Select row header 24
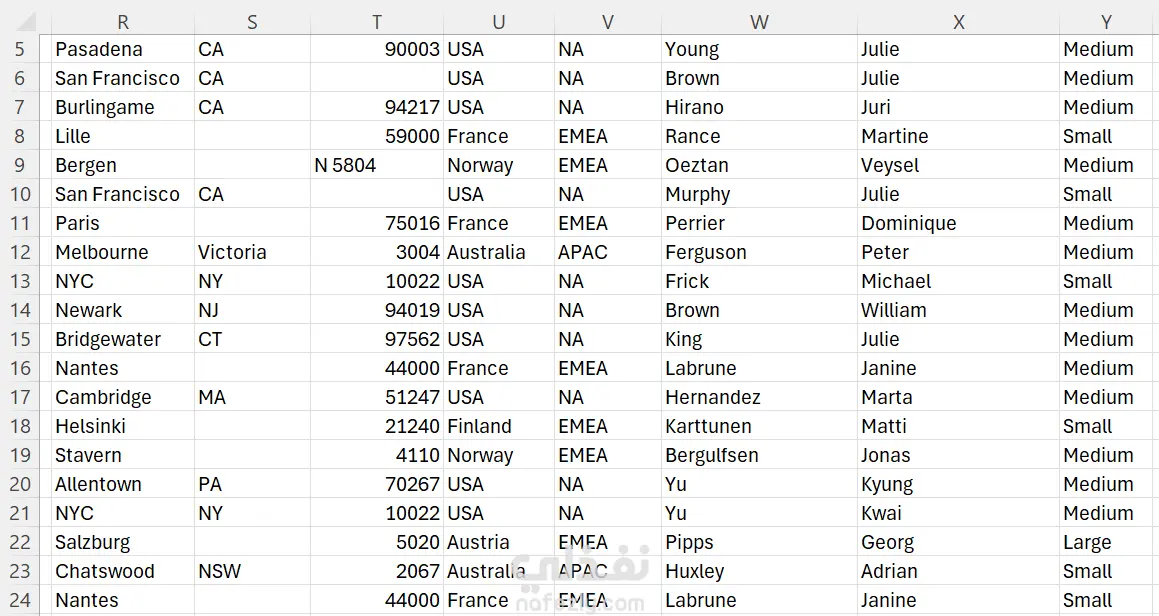This screenshot has height=616, width=1159. [20, 600]
